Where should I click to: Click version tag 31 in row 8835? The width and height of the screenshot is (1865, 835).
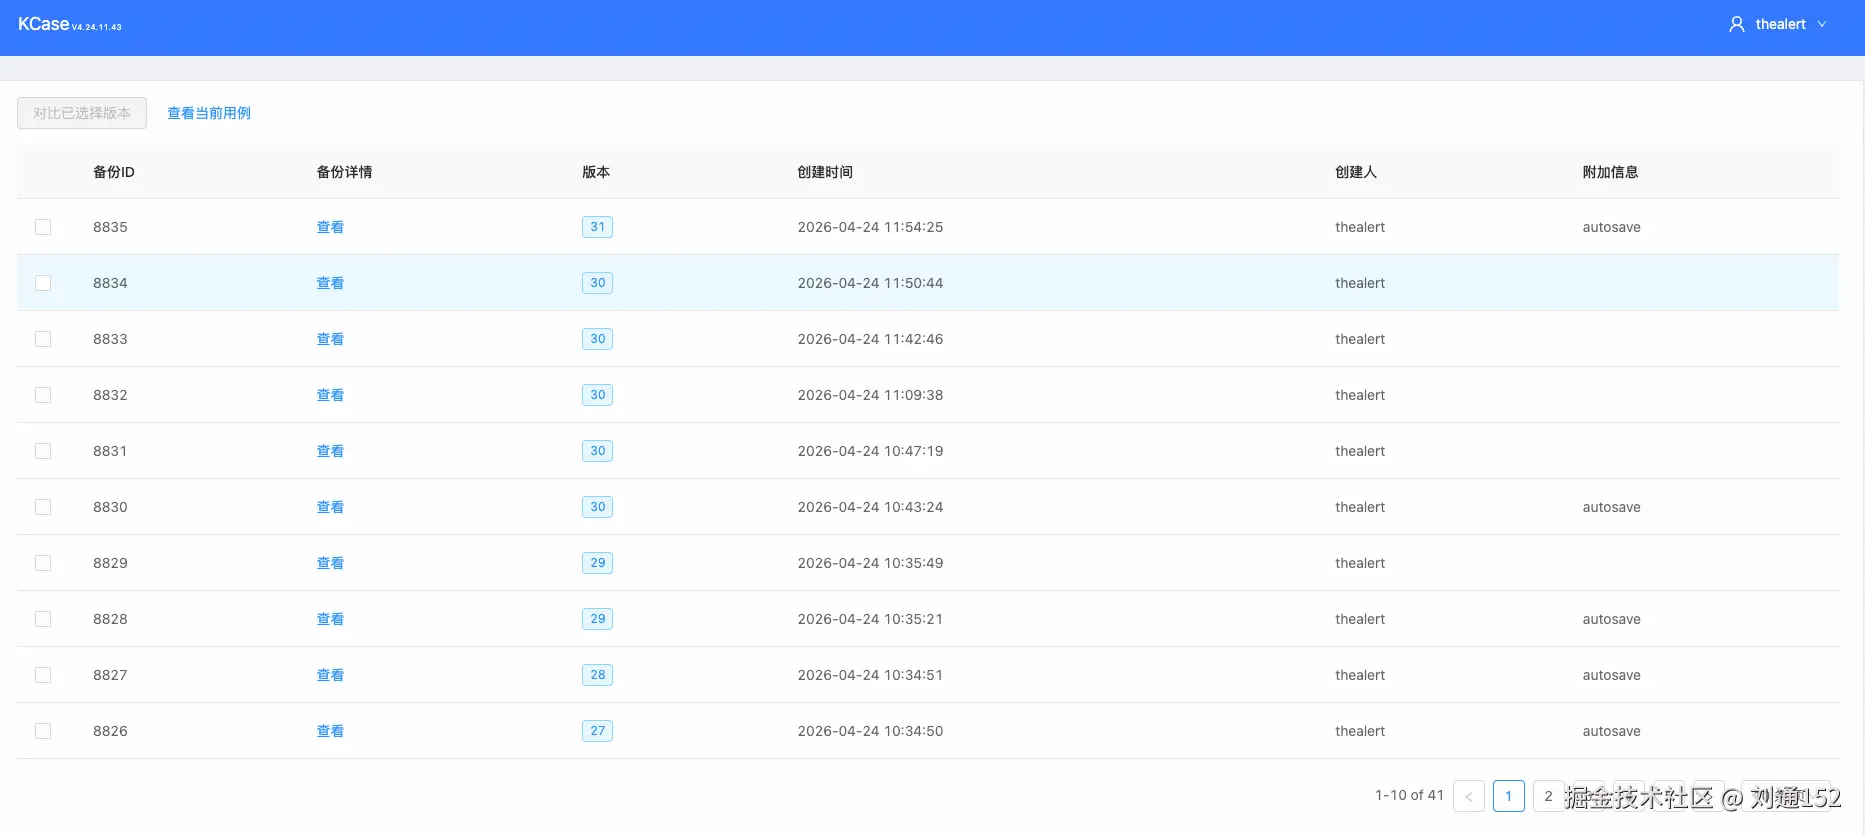(x=597, y=227)
